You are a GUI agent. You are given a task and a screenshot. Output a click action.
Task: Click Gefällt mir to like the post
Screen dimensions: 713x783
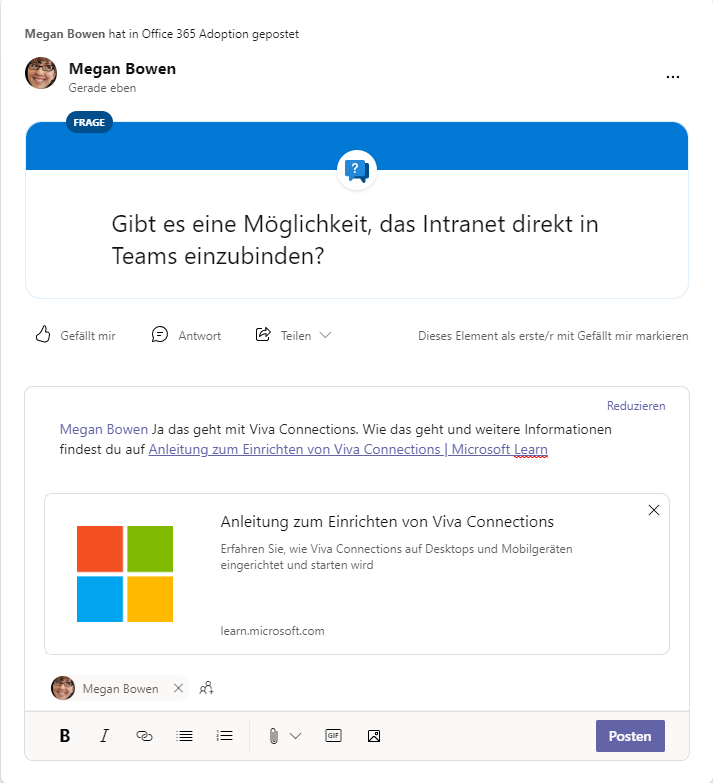(x=76, y=336)
